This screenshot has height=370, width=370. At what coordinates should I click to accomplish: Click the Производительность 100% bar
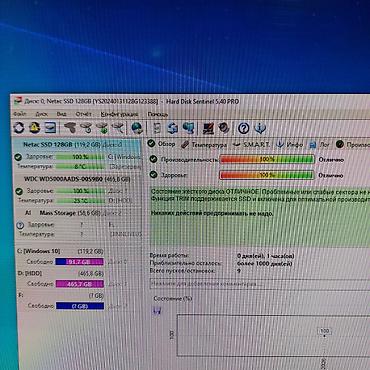coord(267,160)
